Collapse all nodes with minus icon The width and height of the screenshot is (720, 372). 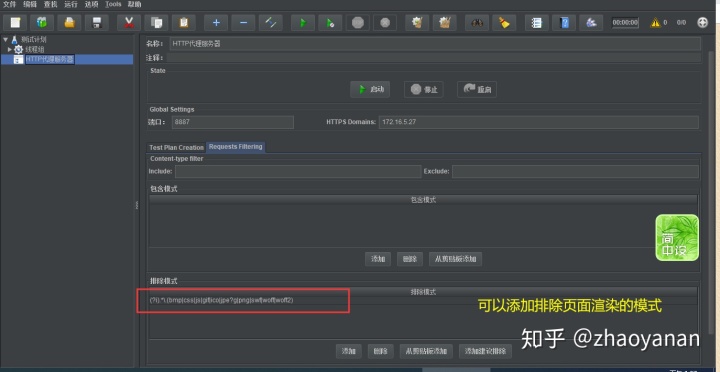point(243,22)
